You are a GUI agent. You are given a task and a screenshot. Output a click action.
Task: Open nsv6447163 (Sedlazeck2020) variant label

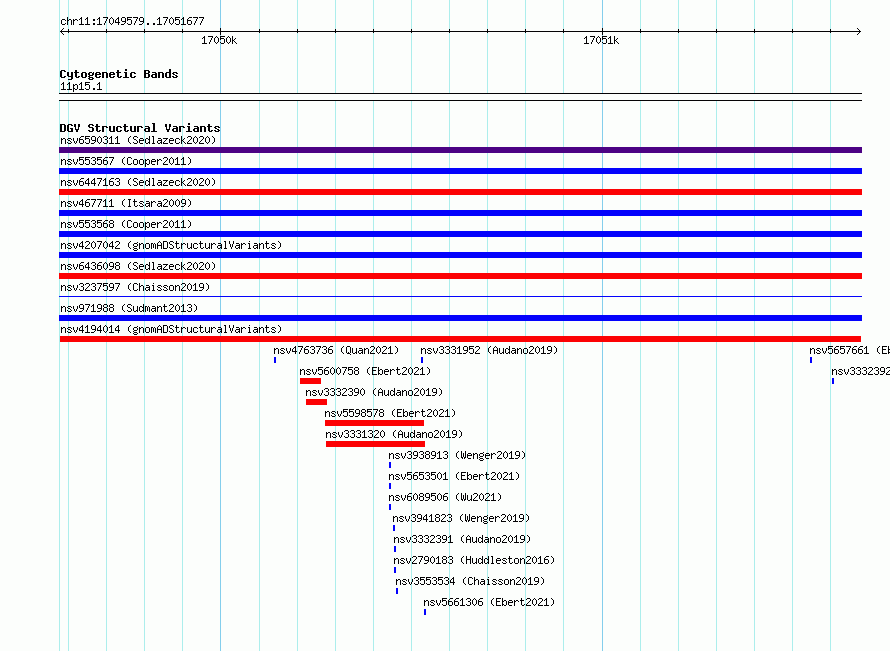138,182
